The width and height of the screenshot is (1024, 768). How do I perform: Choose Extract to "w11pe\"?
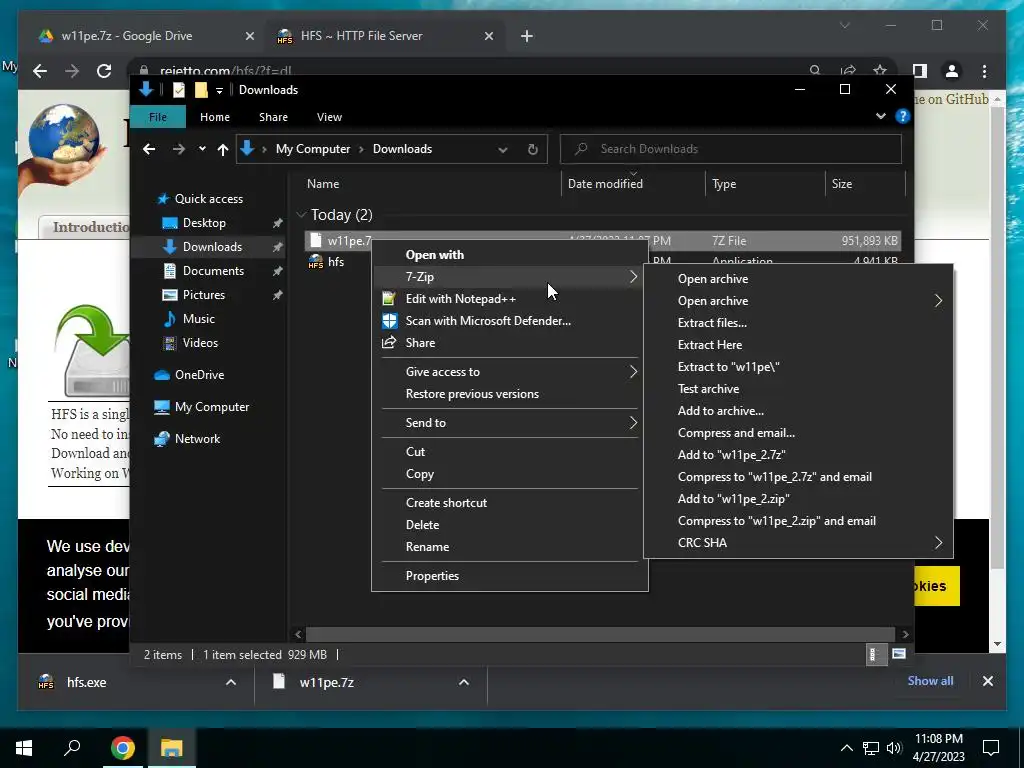pos(729,366)
